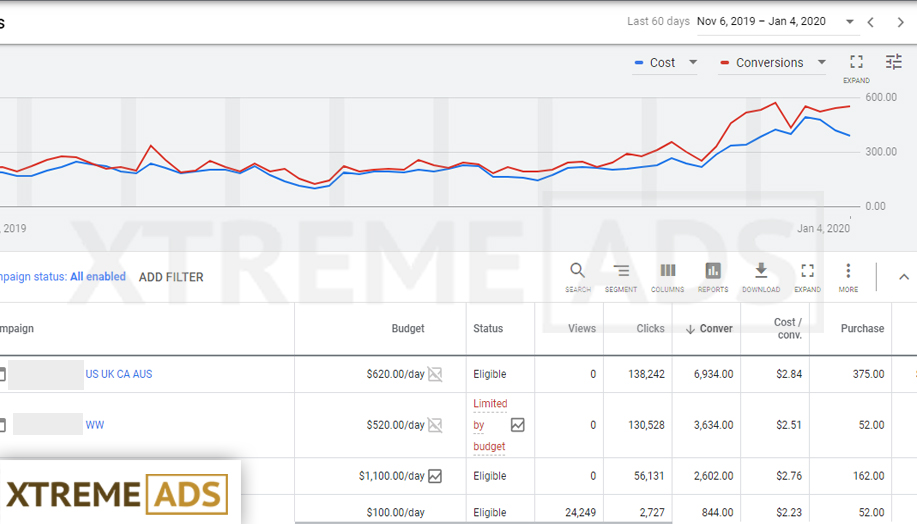Open the date range dropdown
This screenshot has height=524, width=917.
[850, 22]
